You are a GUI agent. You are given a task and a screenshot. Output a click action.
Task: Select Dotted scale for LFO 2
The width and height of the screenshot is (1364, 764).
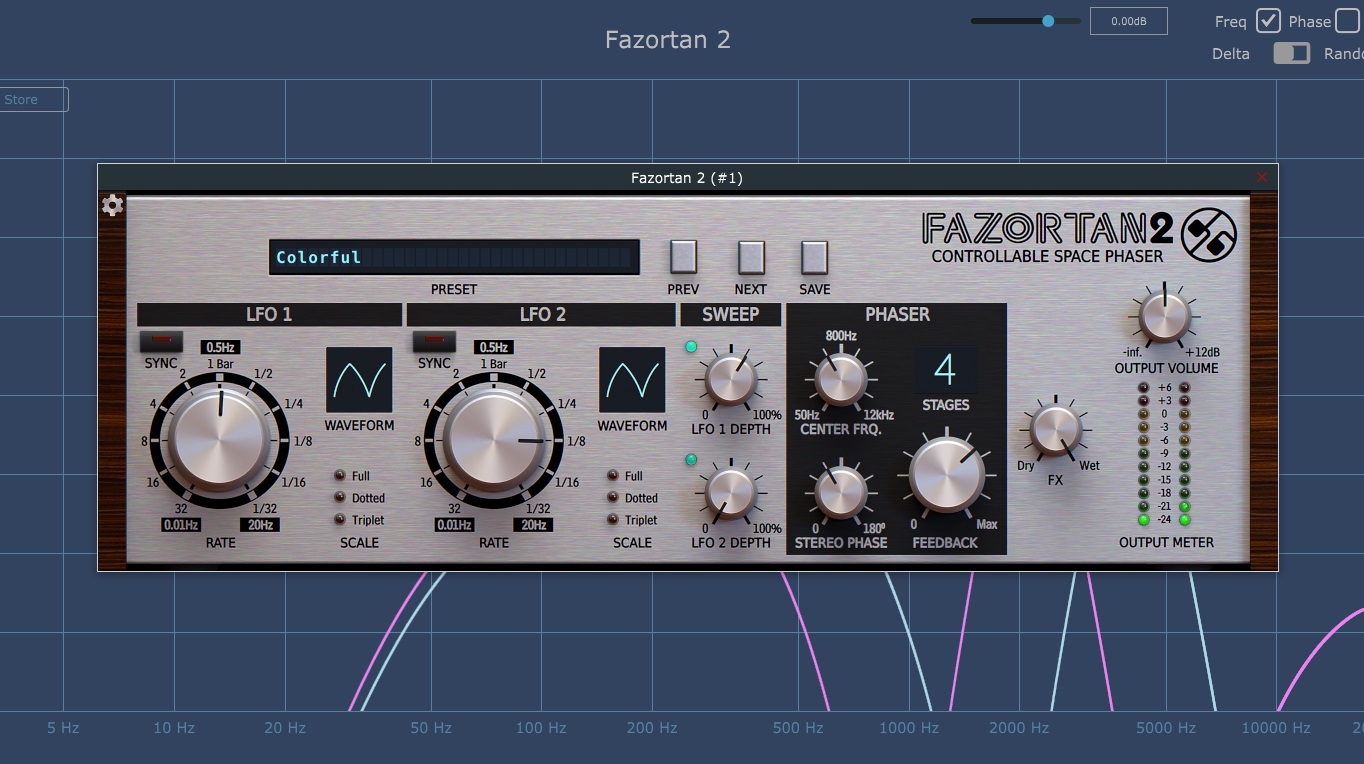(613, 498)
